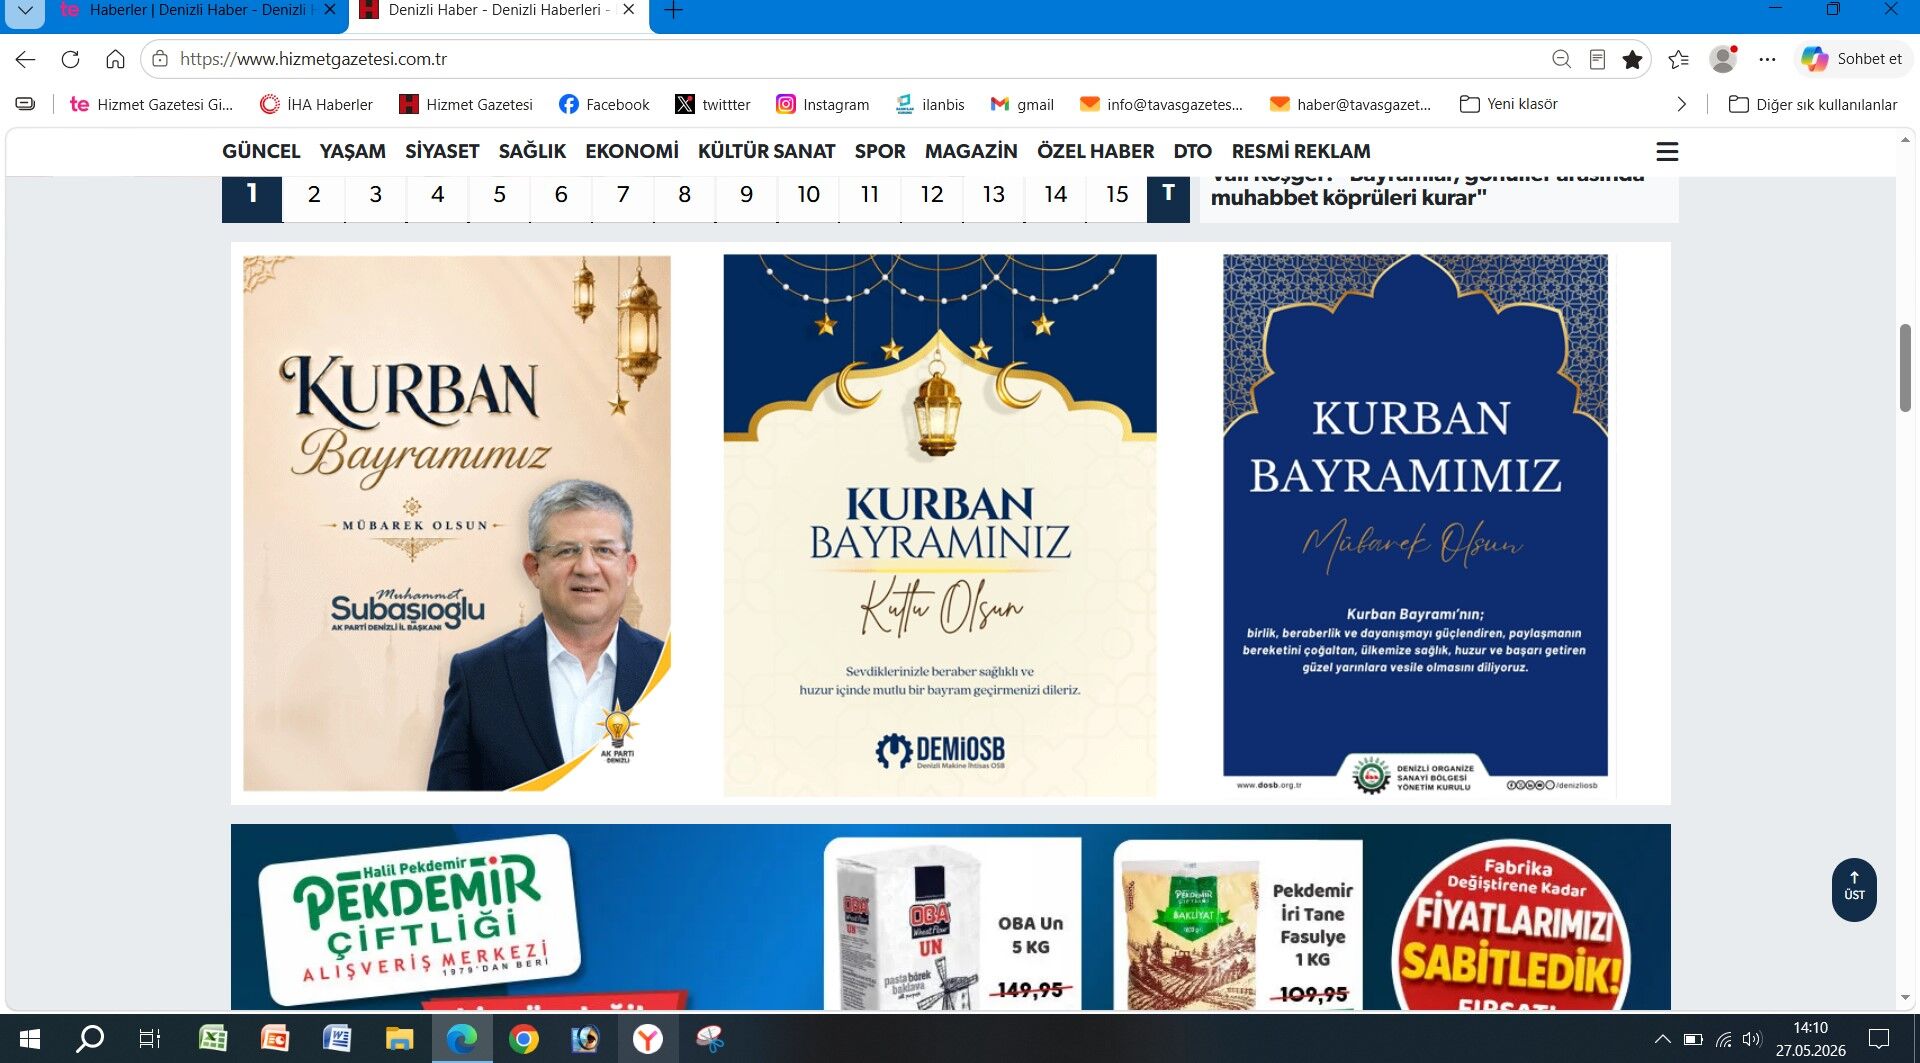The height and width of the screenshot is (1063, 1920).
Task: Open Yandex browser from the taskbar
Action: [x=648, y=1039]
